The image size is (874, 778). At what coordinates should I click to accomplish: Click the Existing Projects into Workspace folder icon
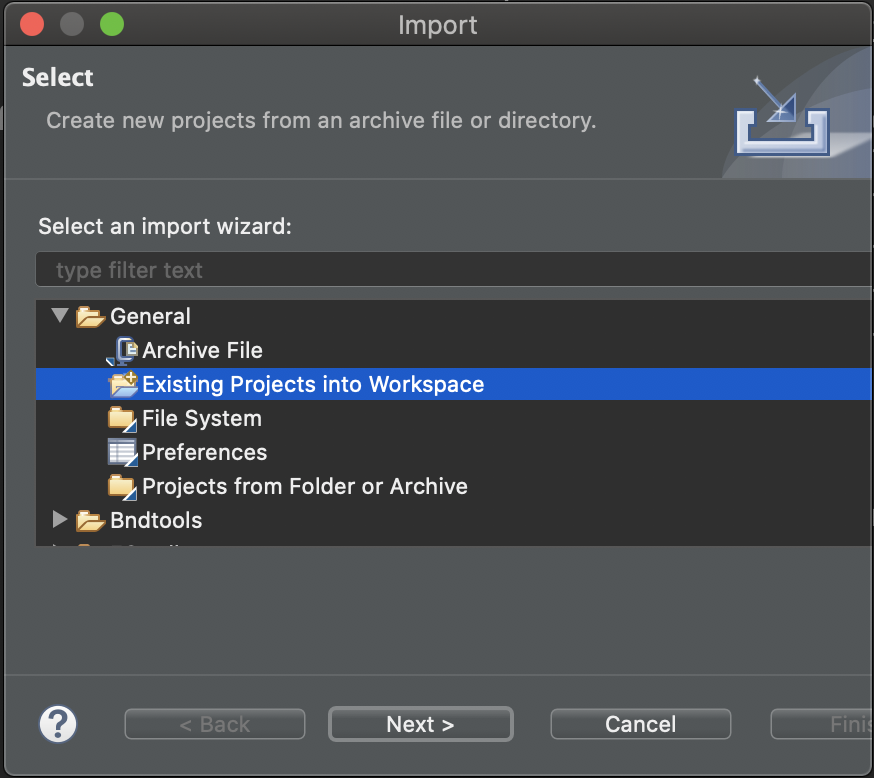point(122,384)
